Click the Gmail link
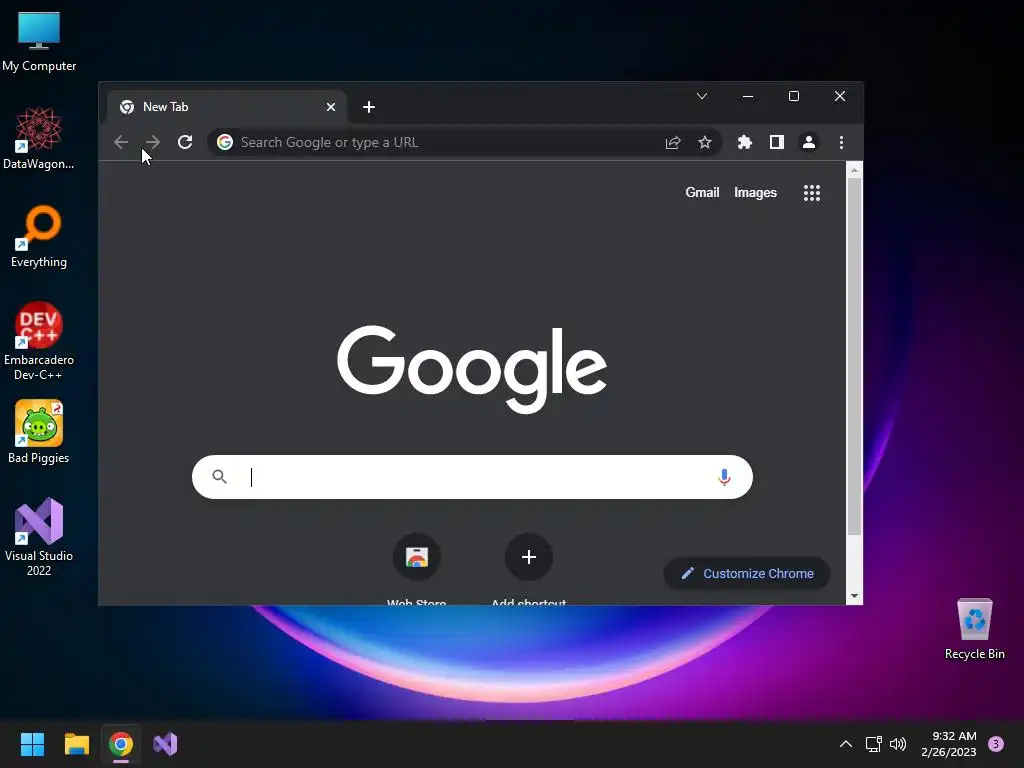Image resolution: width=1024 pixels, height=768 pixels. click(702, 193)
